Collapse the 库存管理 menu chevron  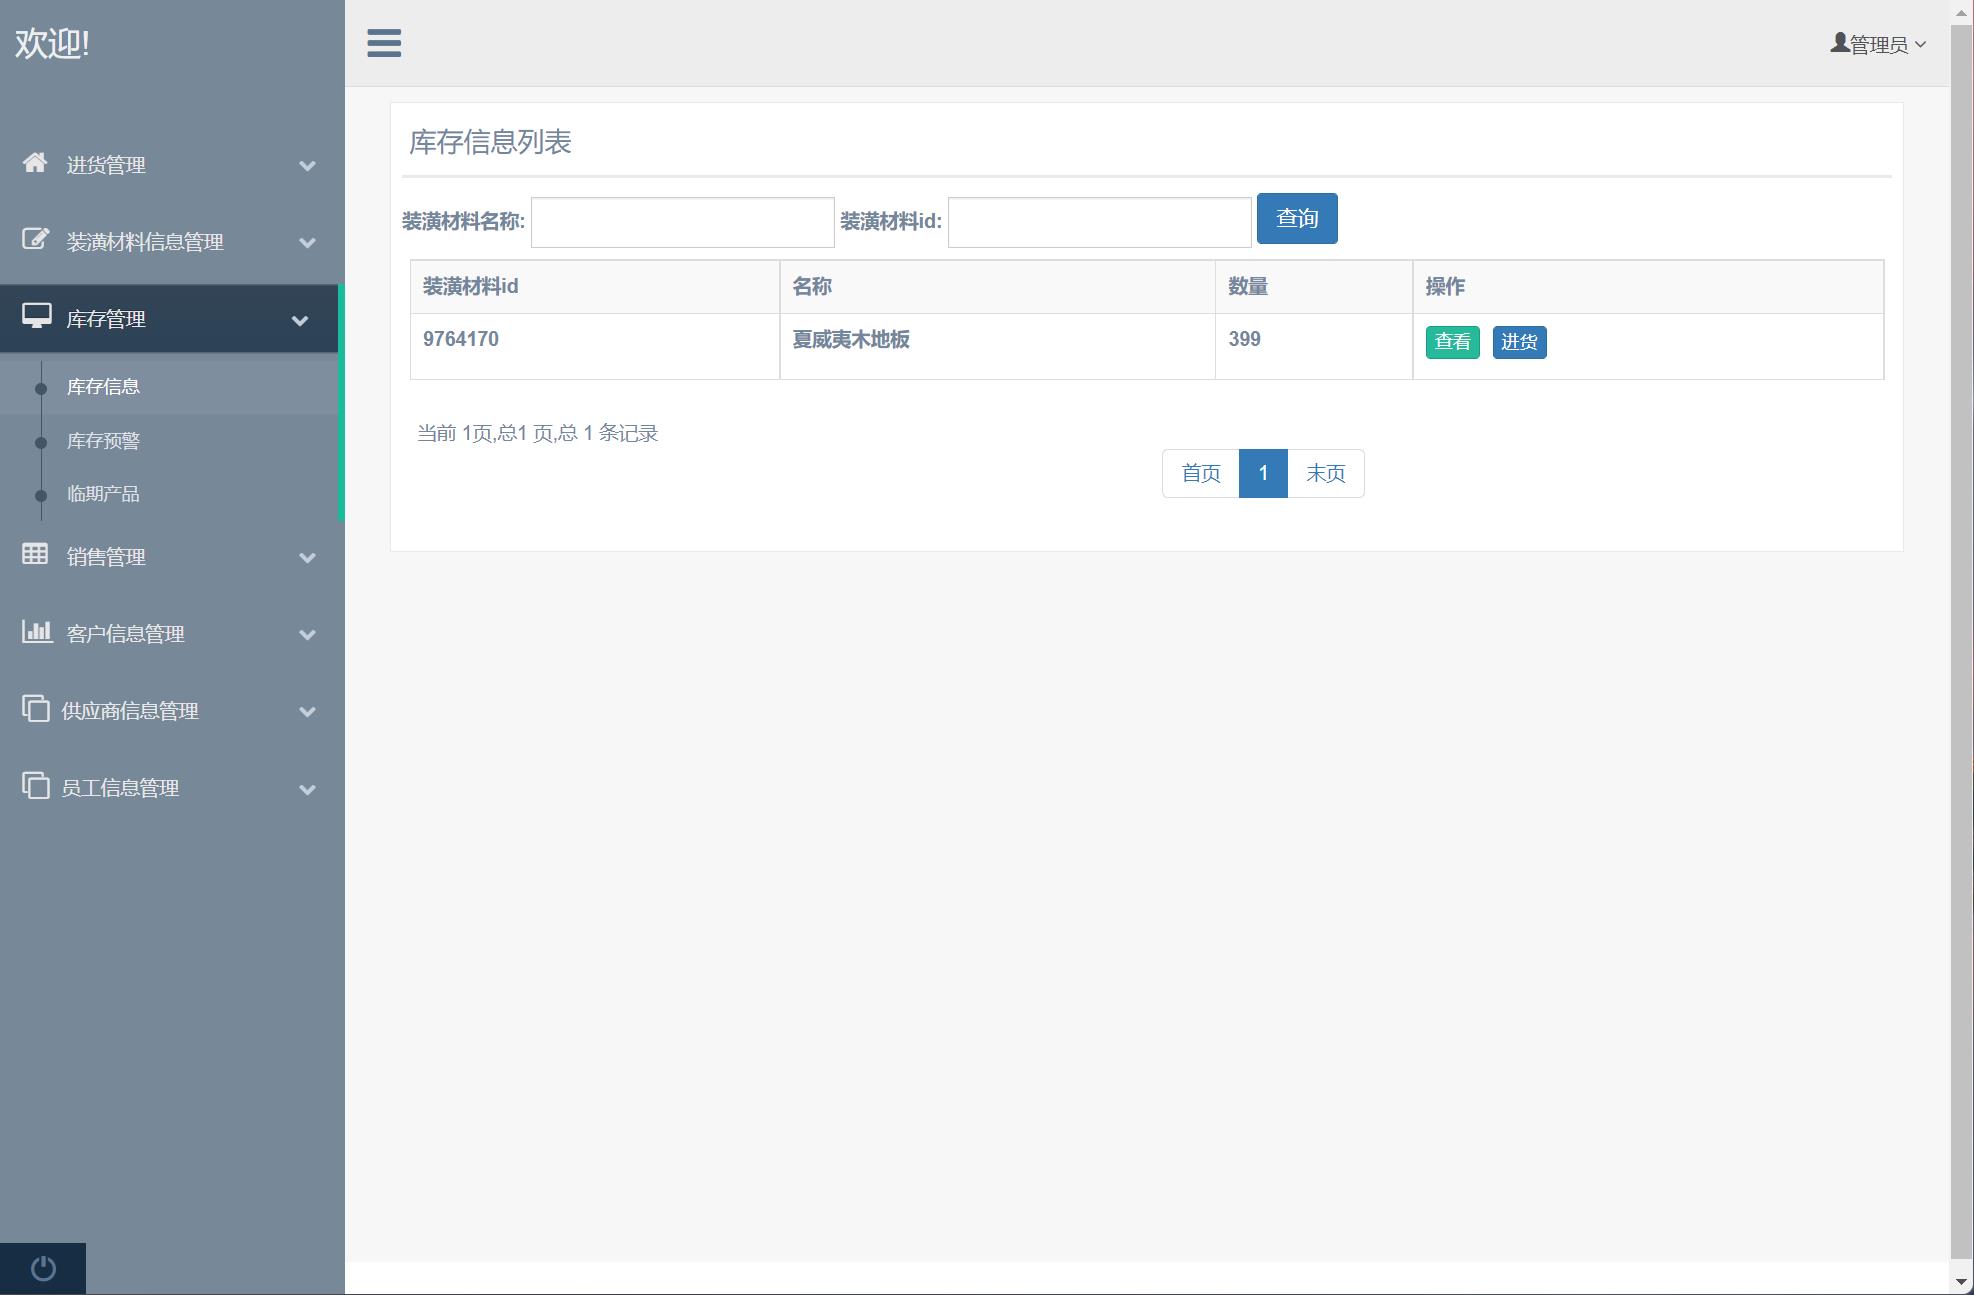pos(300,320)
